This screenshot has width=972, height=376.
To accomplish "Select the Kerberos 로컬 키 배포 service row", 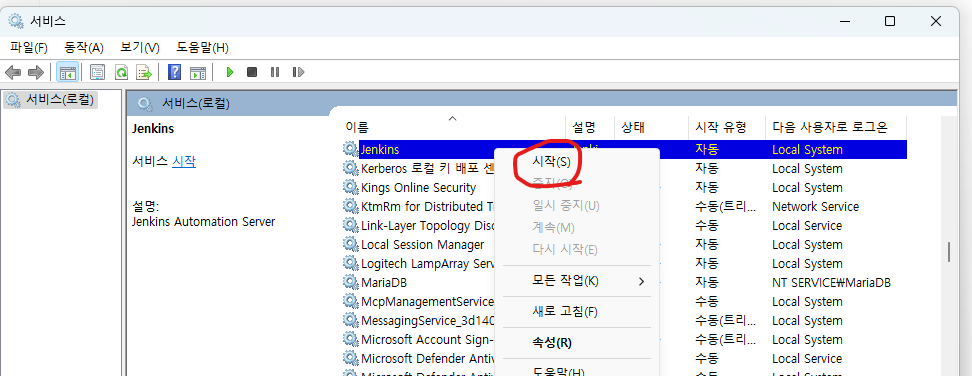I will (x=625, y=168).
